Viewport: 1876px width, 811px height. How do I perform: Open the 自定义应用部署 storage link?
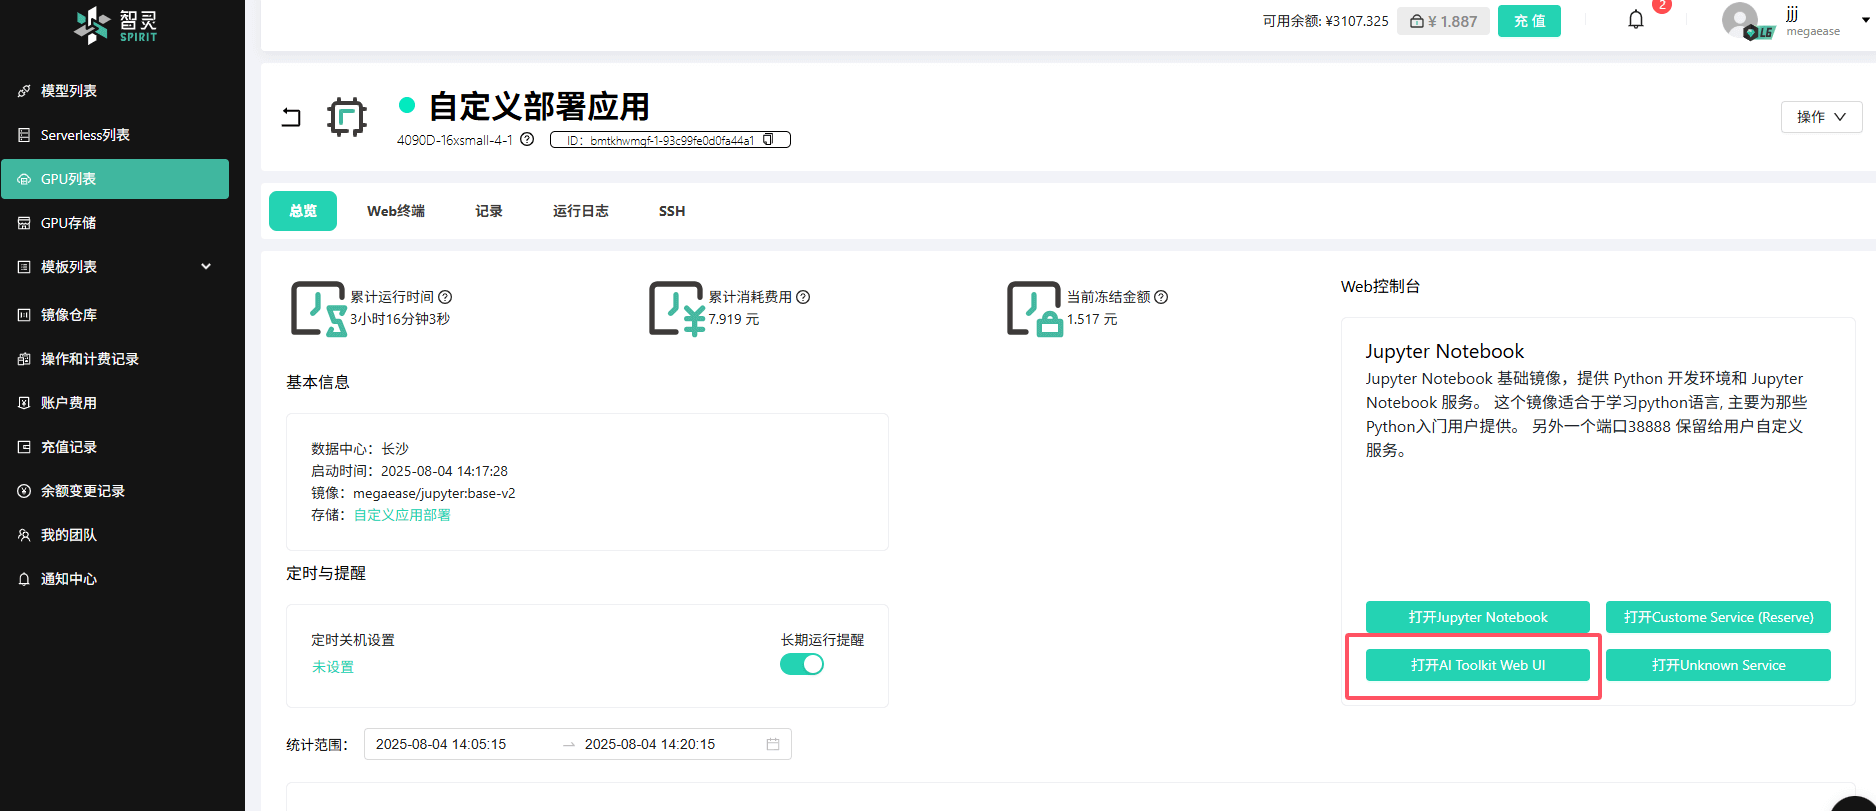(x=402, y=515)
